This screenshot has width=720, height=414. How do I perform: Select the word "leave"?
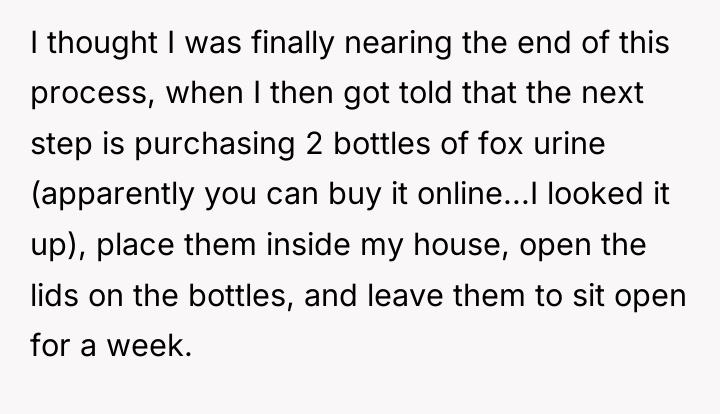405,295
